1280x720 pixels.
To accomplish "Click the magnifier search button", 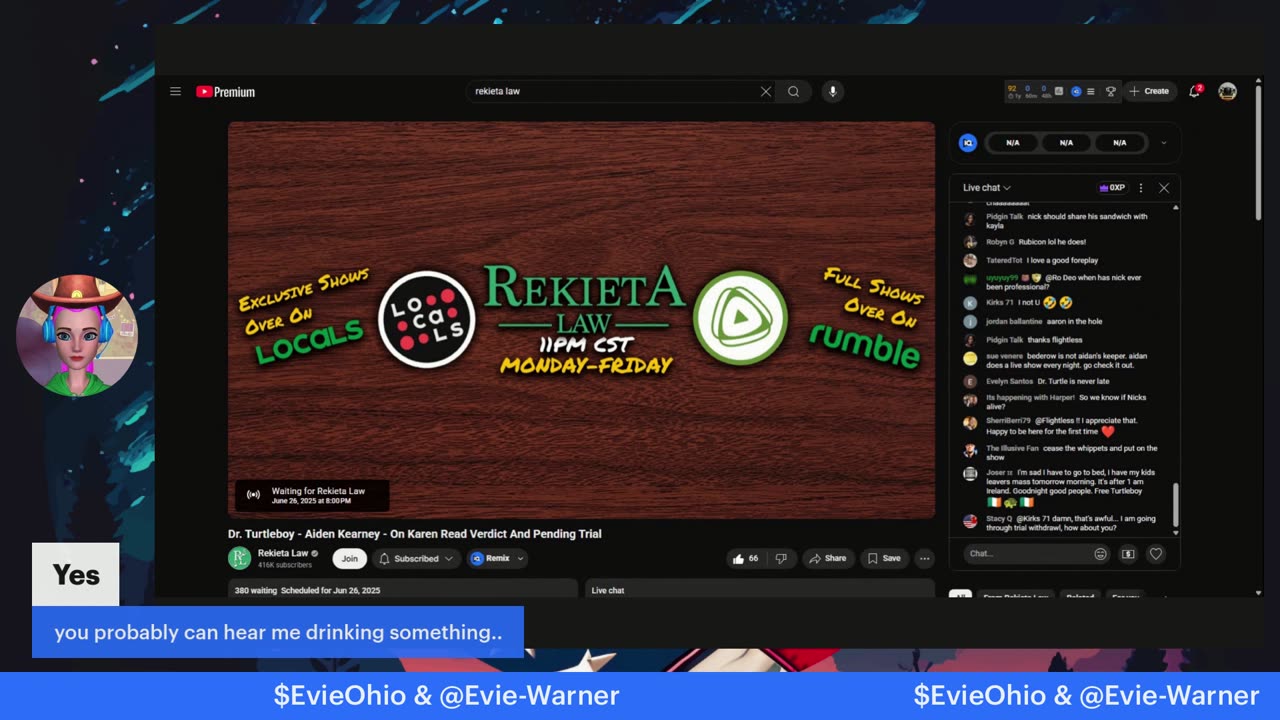I will (x=793, y=91).
